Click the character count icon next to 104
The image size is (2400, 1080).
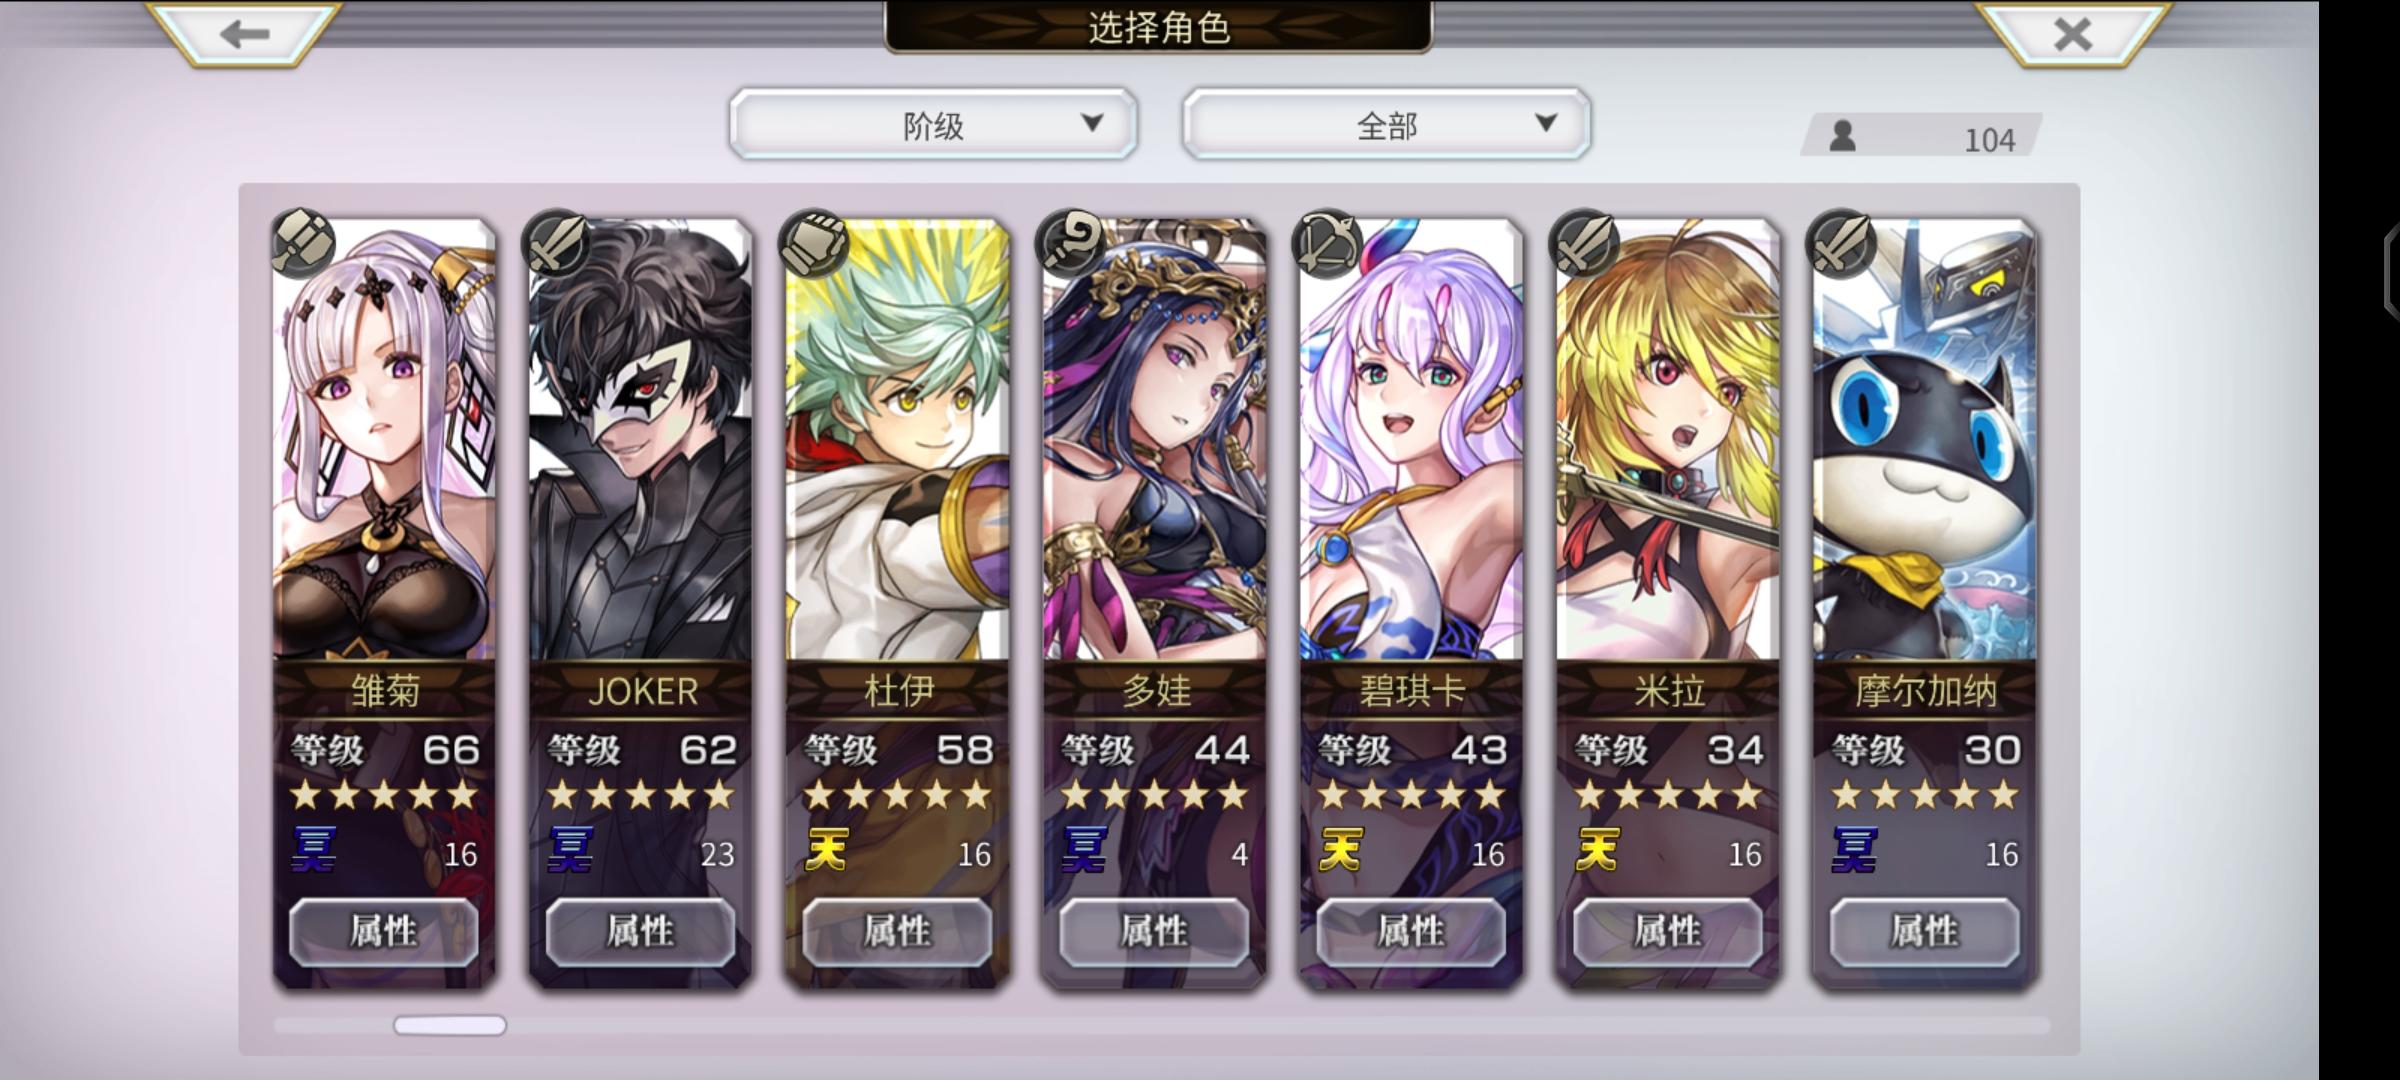click(1842, 137)
